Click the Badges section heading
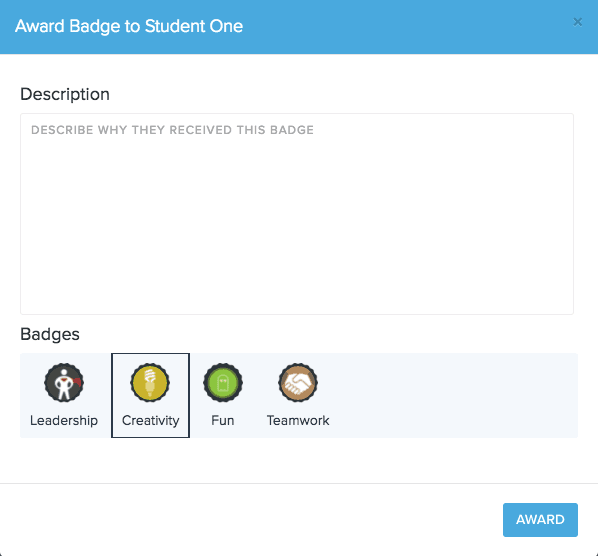The height and width of the screenshot is (556, 598). 50,334
